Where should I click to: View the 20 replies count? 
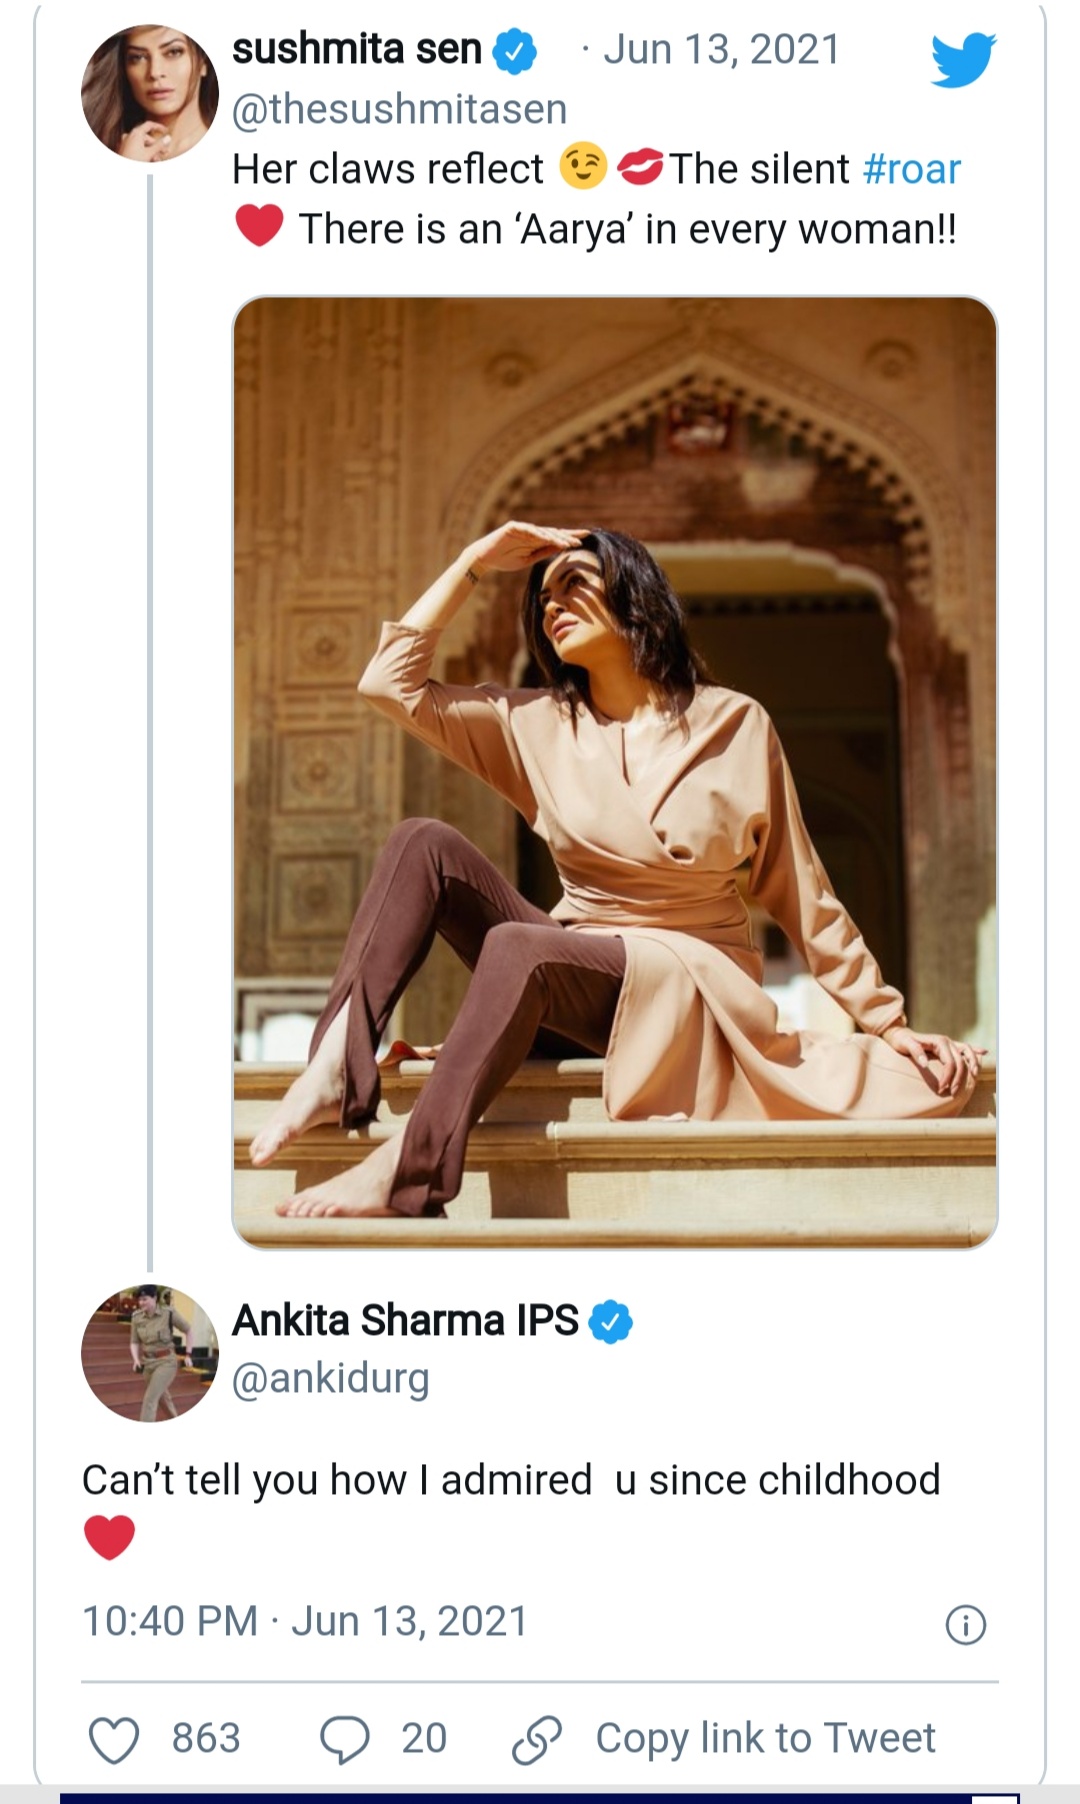424,1739
